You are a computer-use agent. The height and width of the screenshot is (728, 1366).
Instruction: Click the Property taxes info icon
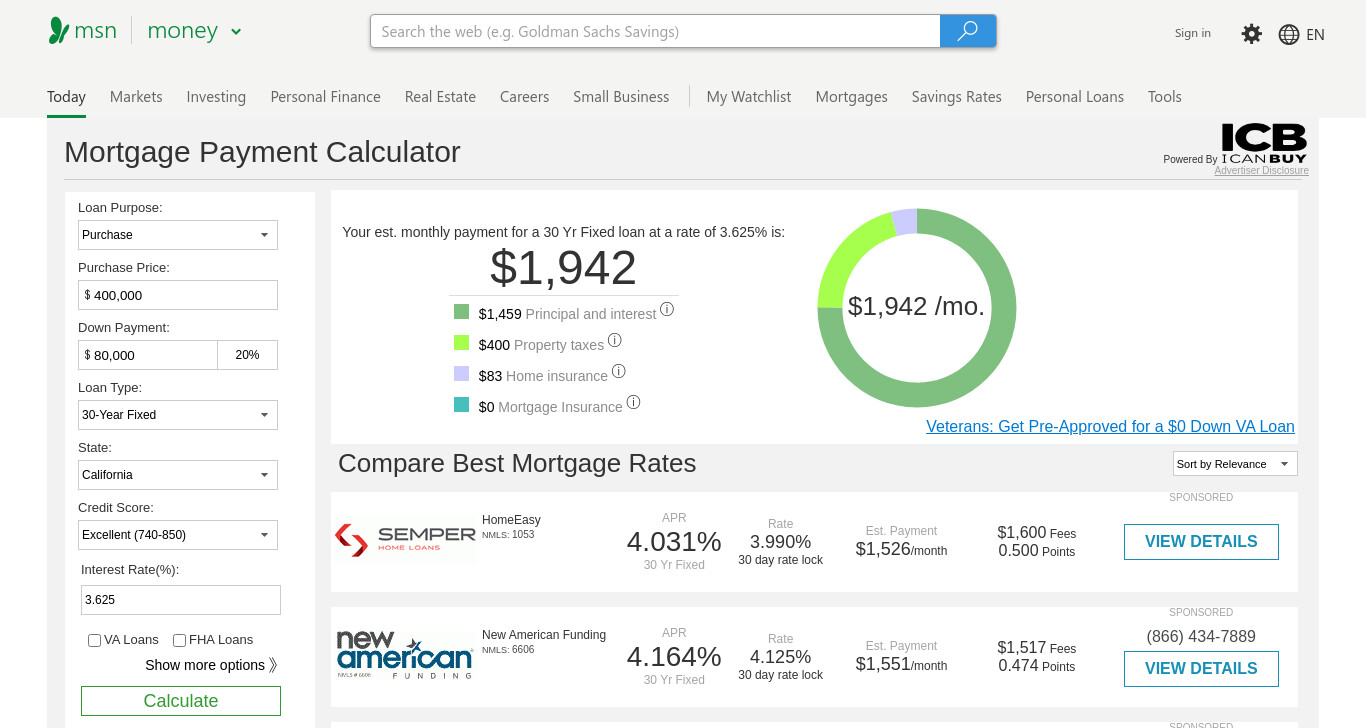(x=615, y=340)
